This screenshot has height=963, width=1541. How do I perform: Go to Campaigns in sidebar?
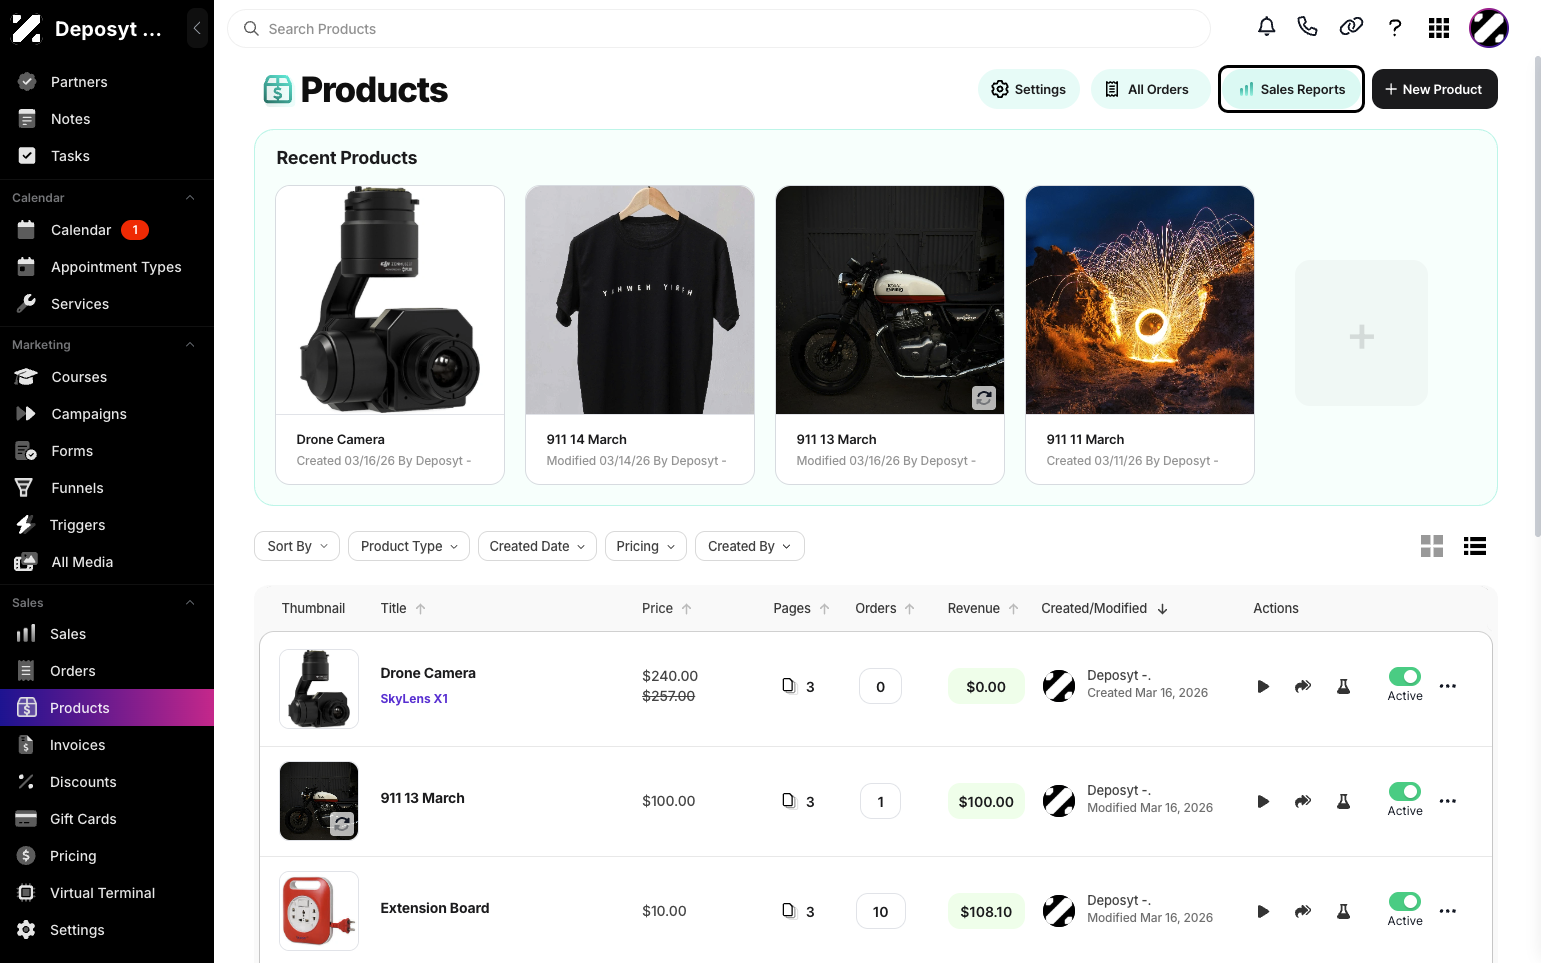pyautogui.click(x=107, y=414)
